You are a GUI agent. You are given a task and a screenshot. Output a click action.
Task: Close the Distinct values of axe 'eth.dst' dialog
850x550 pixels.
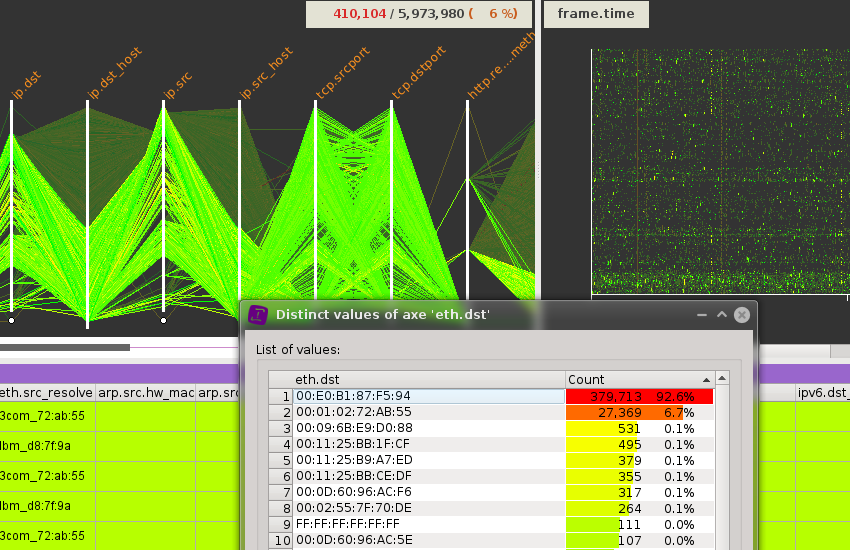pyautogui.click(x=741, y=315)
